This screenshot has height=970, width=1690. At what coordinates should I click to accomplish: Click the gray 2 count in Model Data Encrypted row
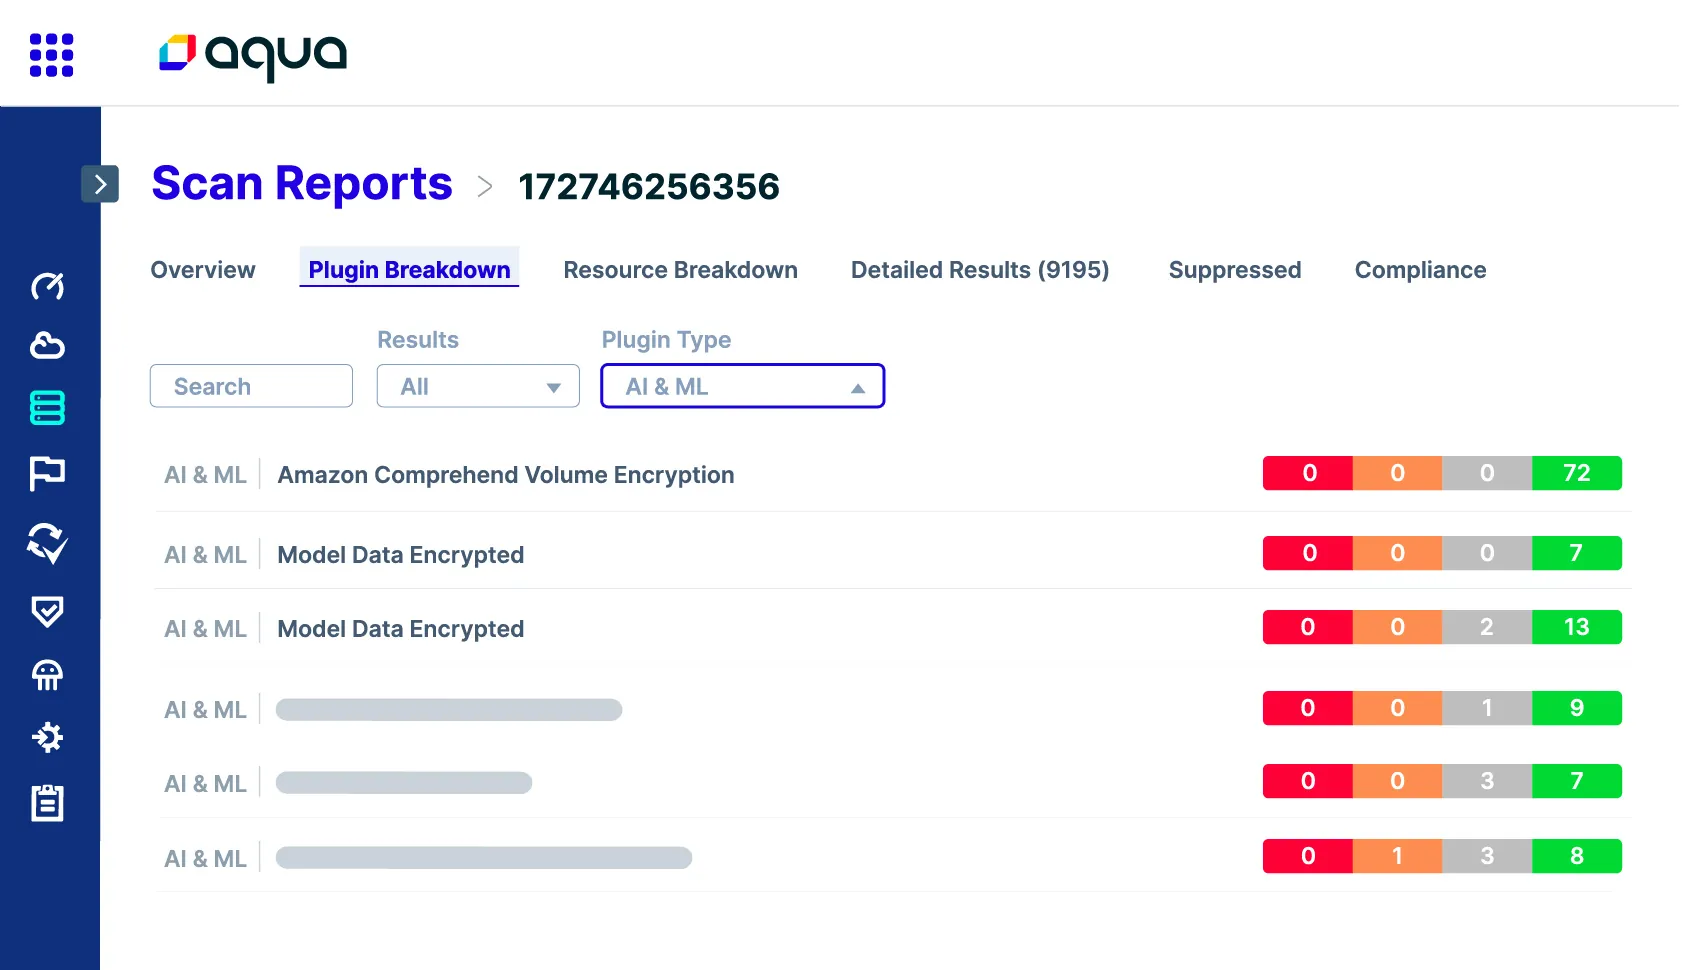click(x=1487, y=627)
